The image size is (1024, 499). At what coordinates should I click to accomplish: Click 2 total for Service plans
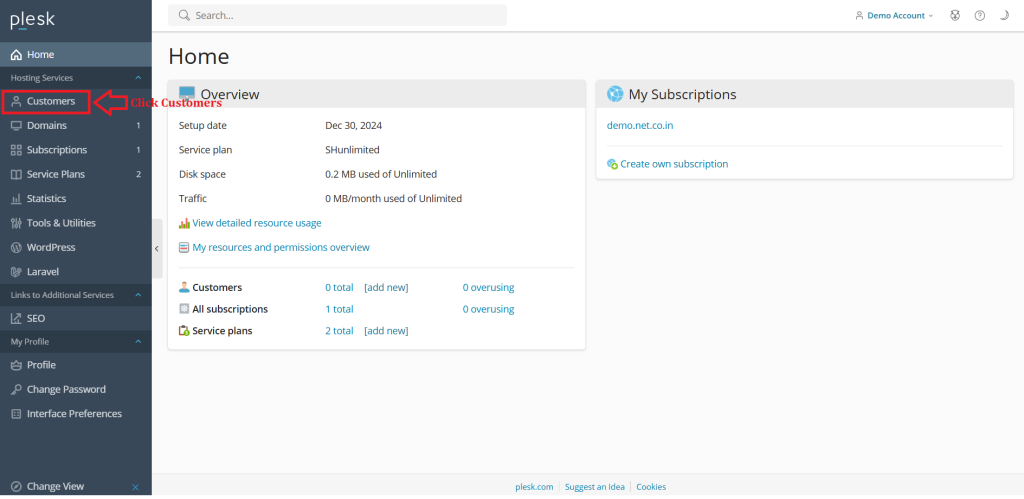click(340, 331)
